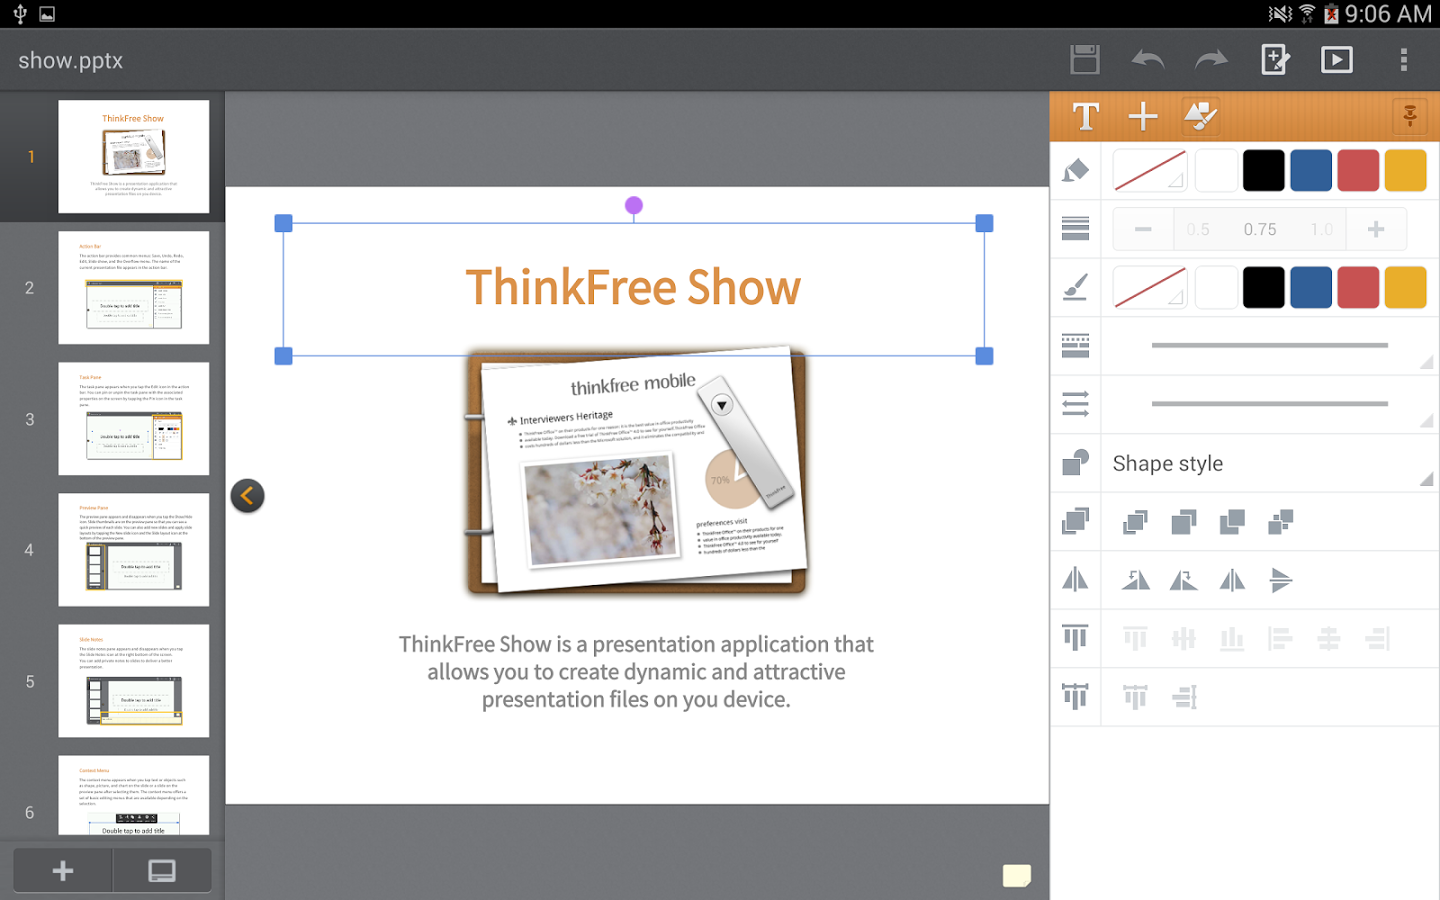The height and width of the screenshot is (900, 1440).
Task: Pin the properties task pane
Action: tap(1410, 116)
